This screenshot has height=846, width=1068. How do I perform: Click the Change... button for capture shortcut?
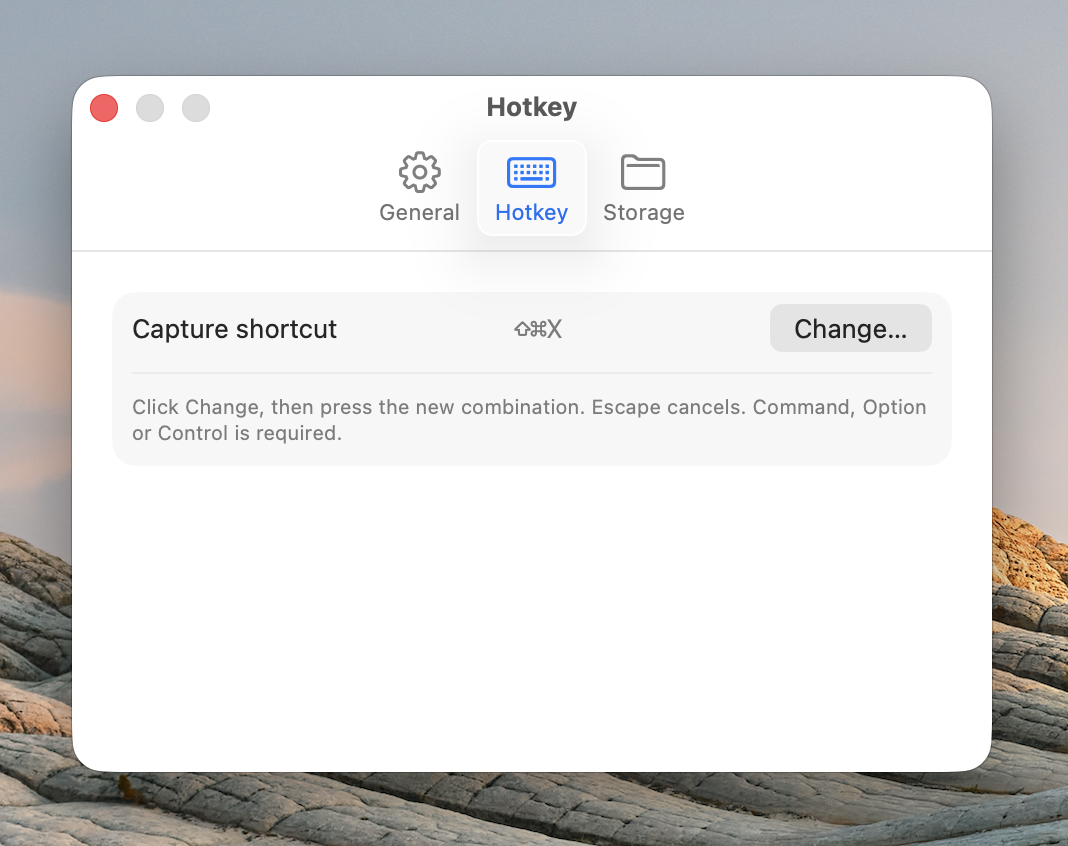pos(850,328)
